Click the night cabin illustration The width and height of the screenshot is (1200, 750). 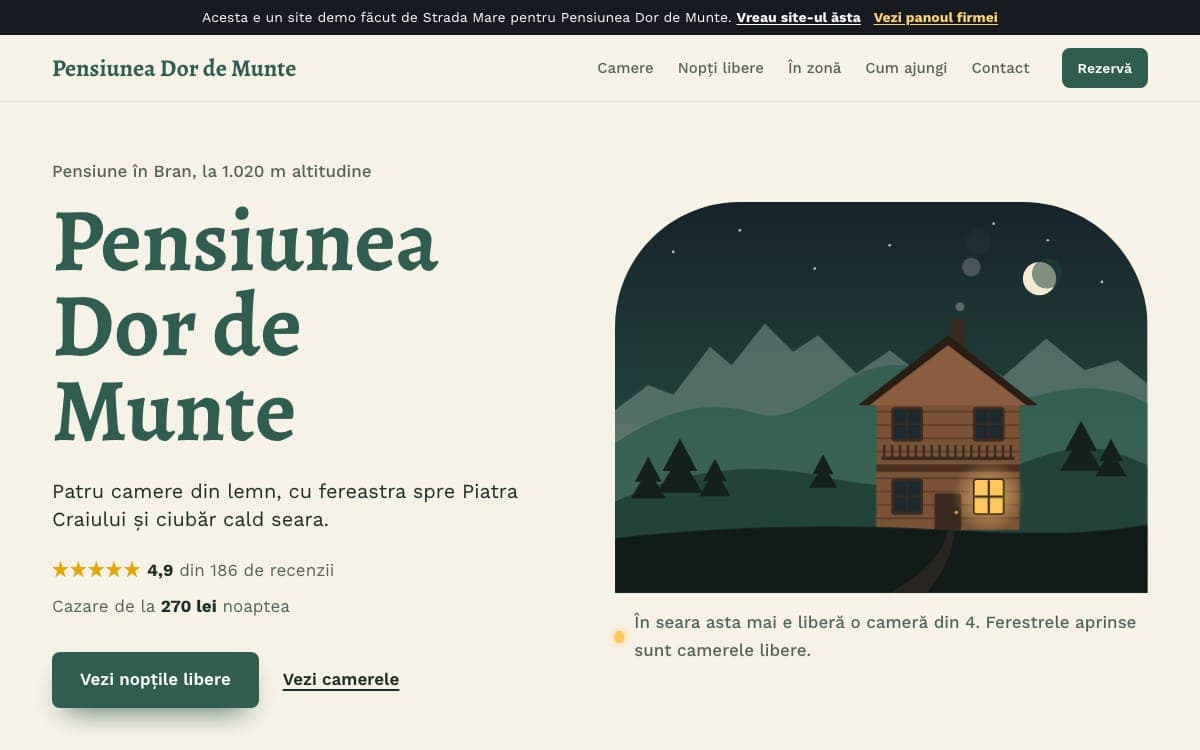[x=881, y=397]
